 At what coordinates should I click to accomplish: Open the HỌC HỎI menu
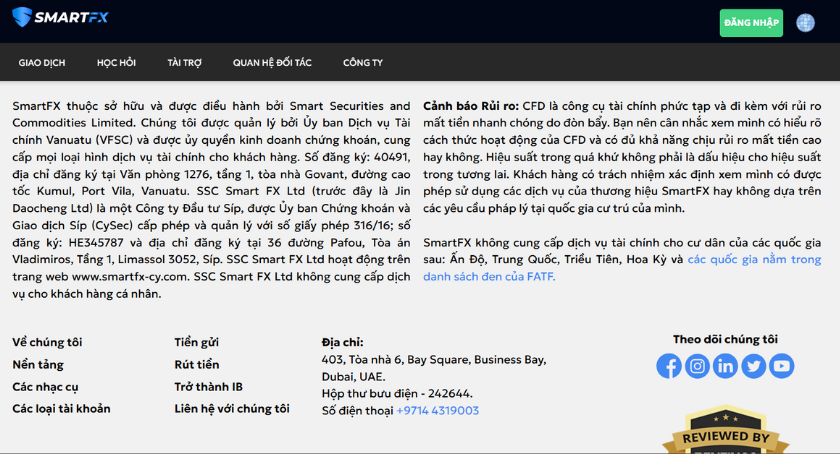[x=116, y=62]
